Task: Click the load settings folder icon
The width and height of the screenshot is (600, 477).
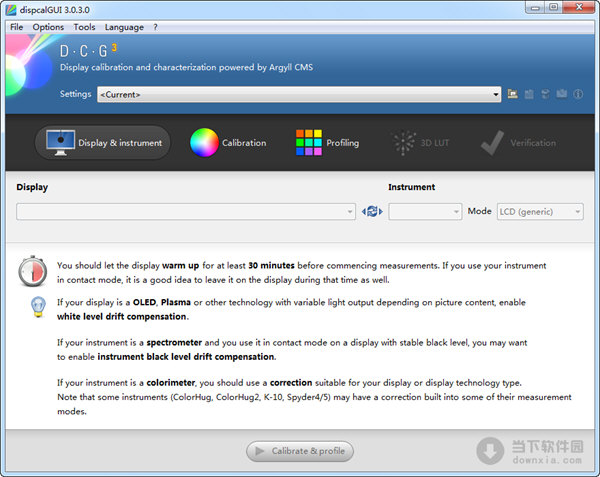Action: (x=513, y=94)
